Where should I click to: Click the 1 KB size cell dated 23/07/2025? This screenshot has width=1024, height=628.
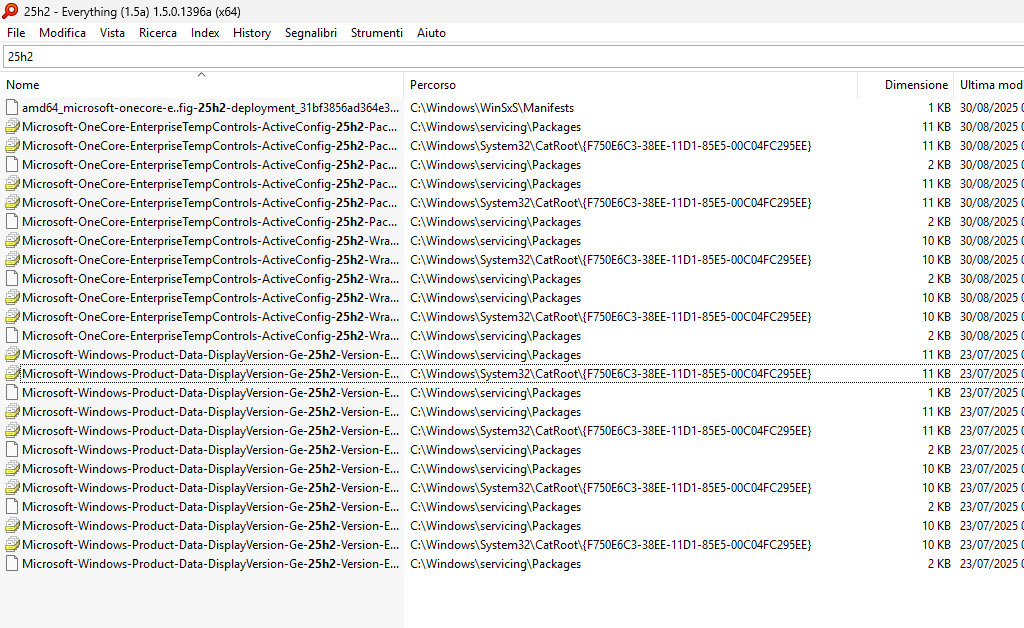[x=939, y=393]
